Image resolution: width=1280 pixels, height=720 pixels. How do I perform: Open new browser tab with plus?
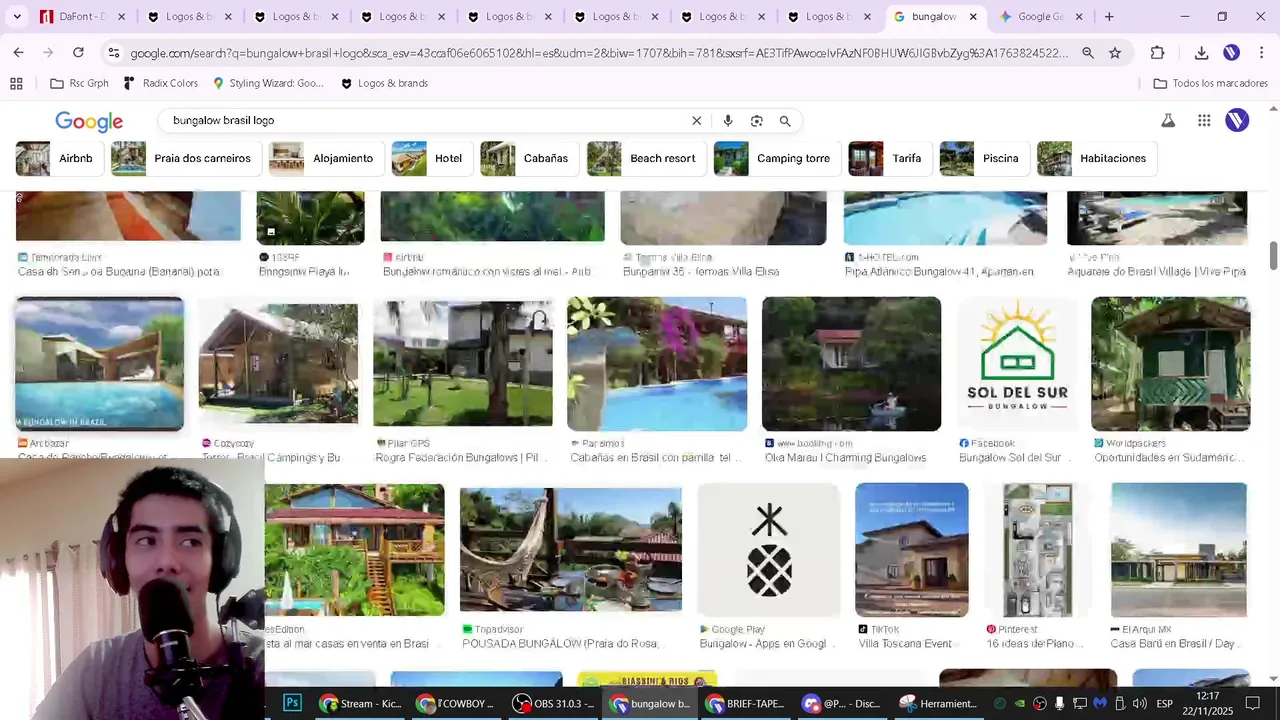[1109, 16]
